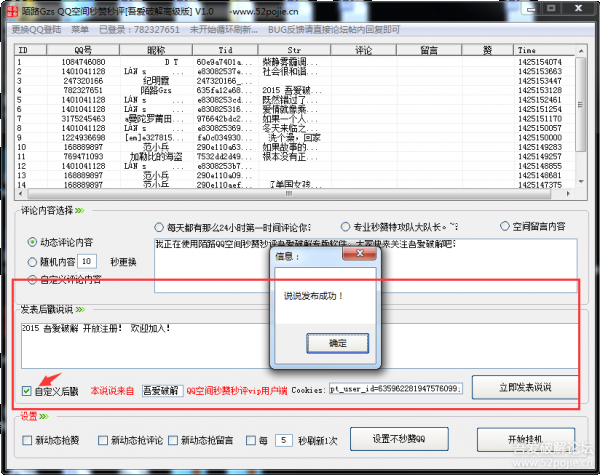Click the comment content text area
This screenshot has height=475, width=600.
(365, 265)
